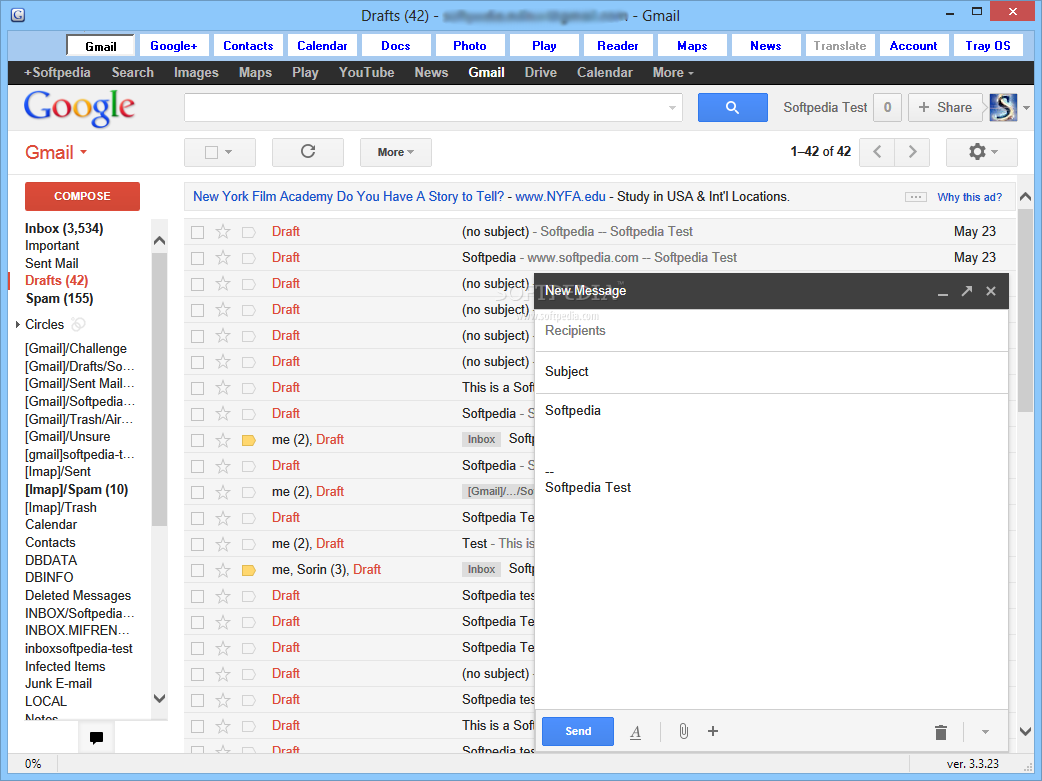Click the Recipients field in New Message
This screenshot has width=1042, height=781.
click(x=772, y=331)
